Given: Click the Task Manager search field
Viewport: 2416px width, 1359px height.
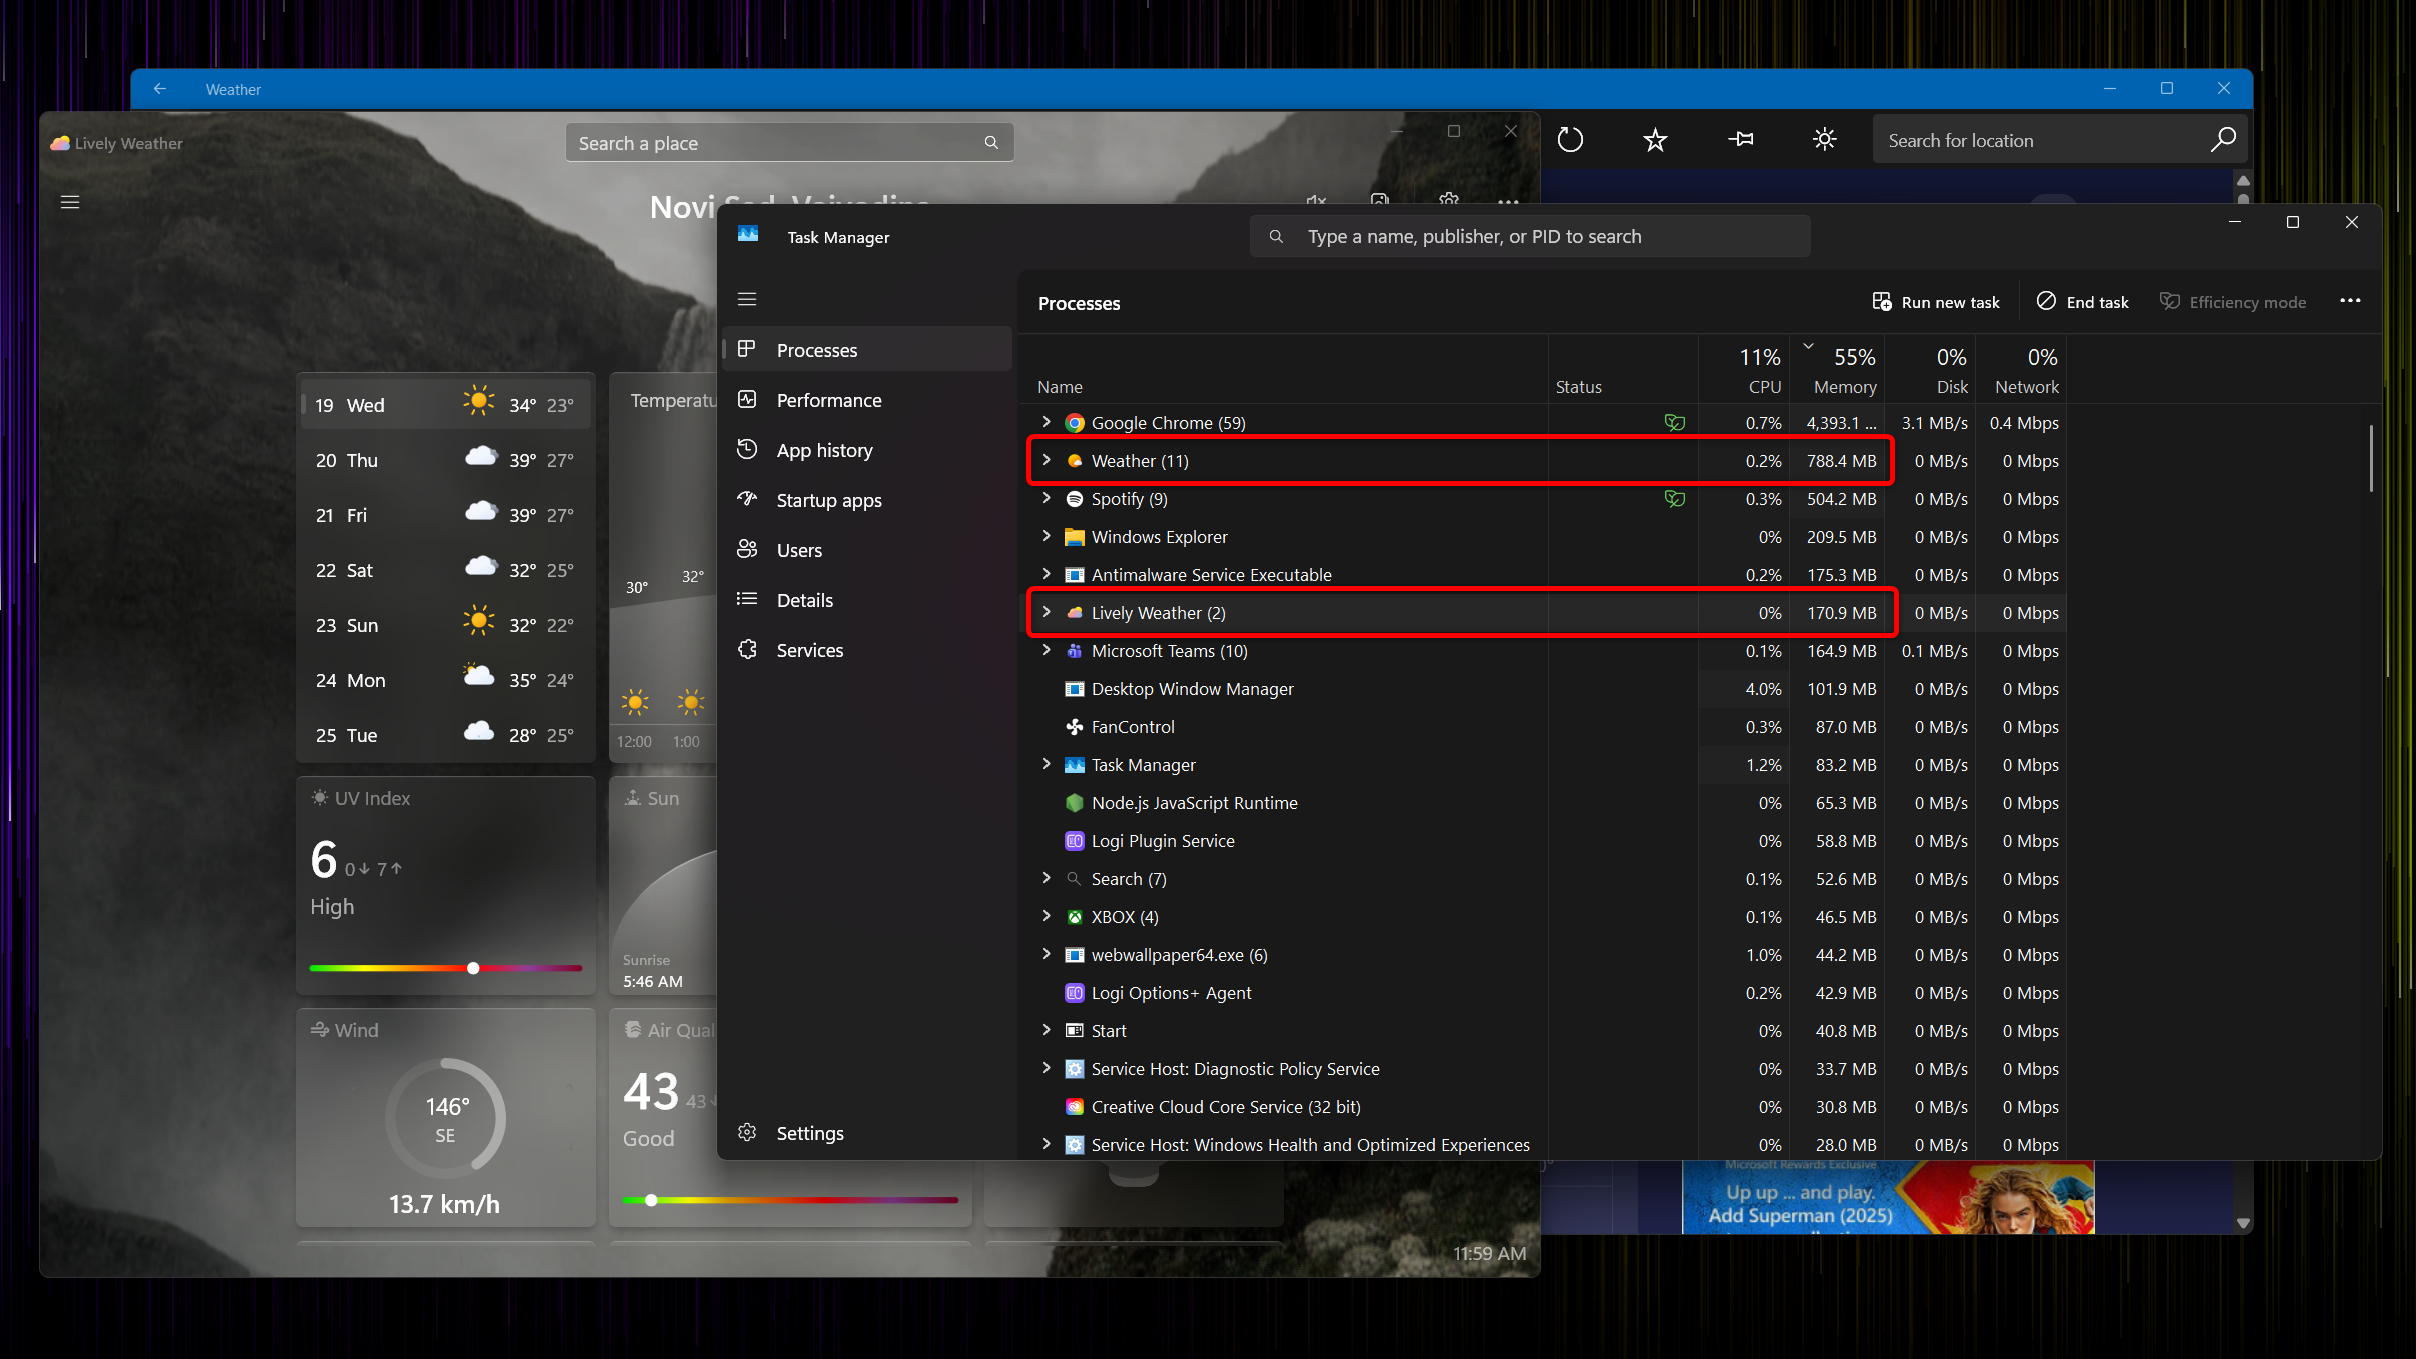Looking at the screenshot, I should [x=1530, y=236].
